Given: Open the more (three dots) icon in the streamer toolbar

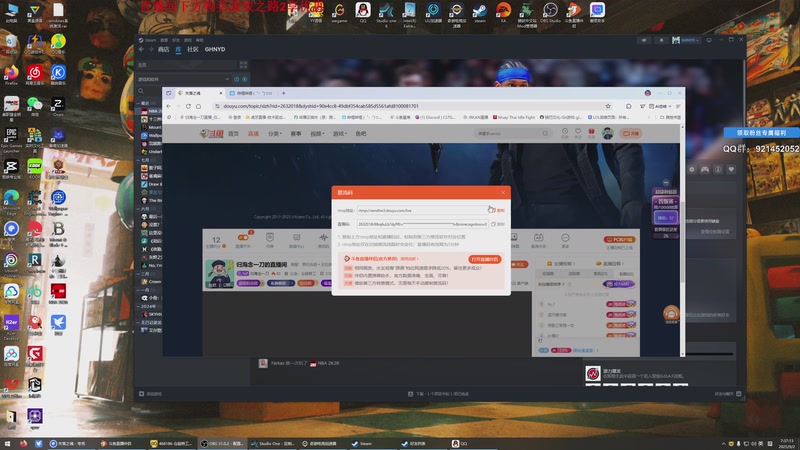Looking at the screenshot, I should click(x=565, y=238).
